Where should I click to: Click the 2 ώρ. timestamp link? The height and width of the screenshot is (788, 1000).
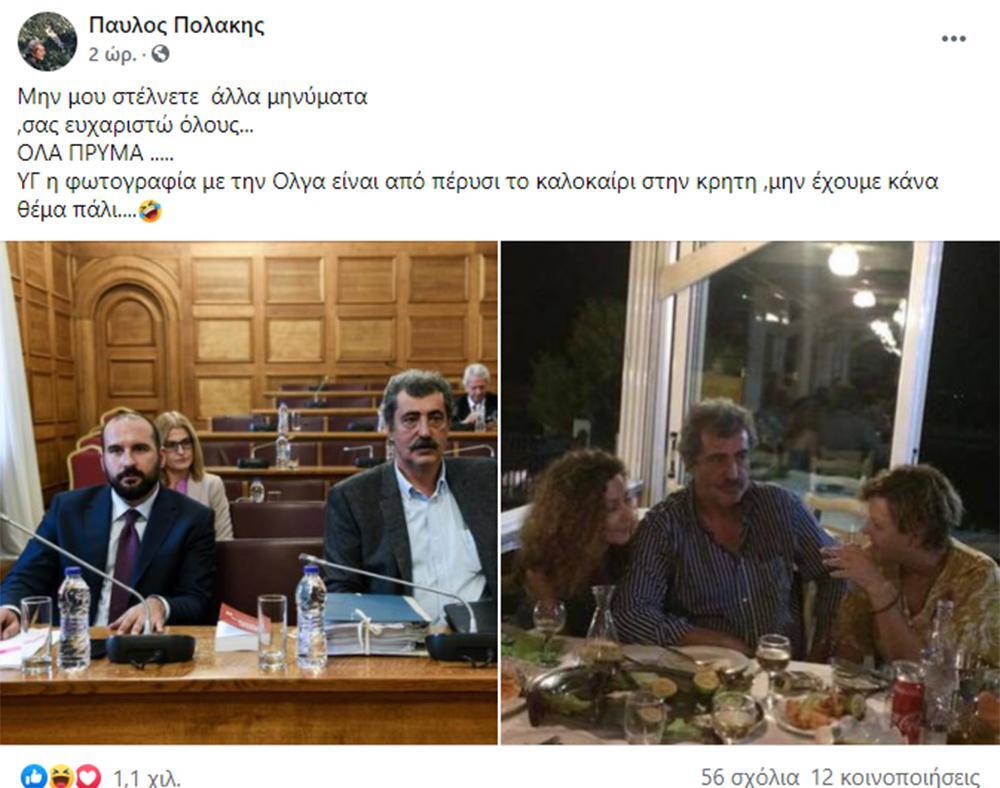(112, 55)
